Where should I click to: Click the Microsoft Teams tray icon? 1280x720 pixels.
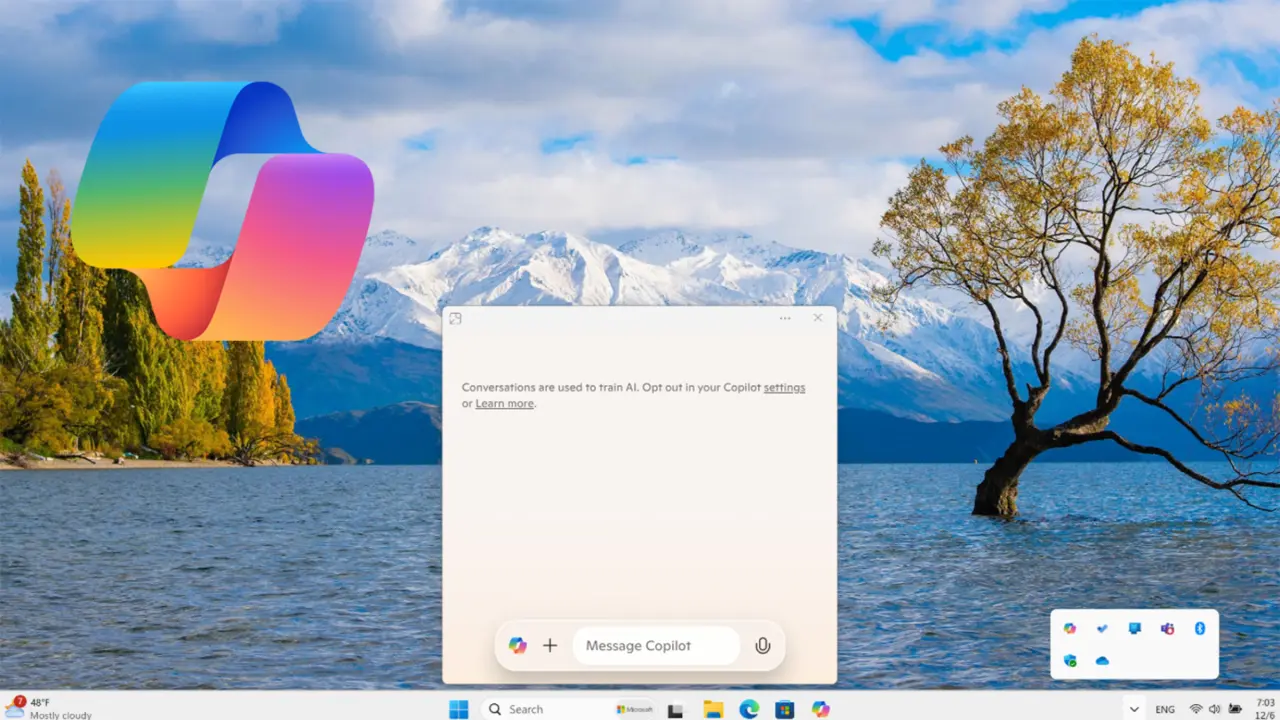1167,628
